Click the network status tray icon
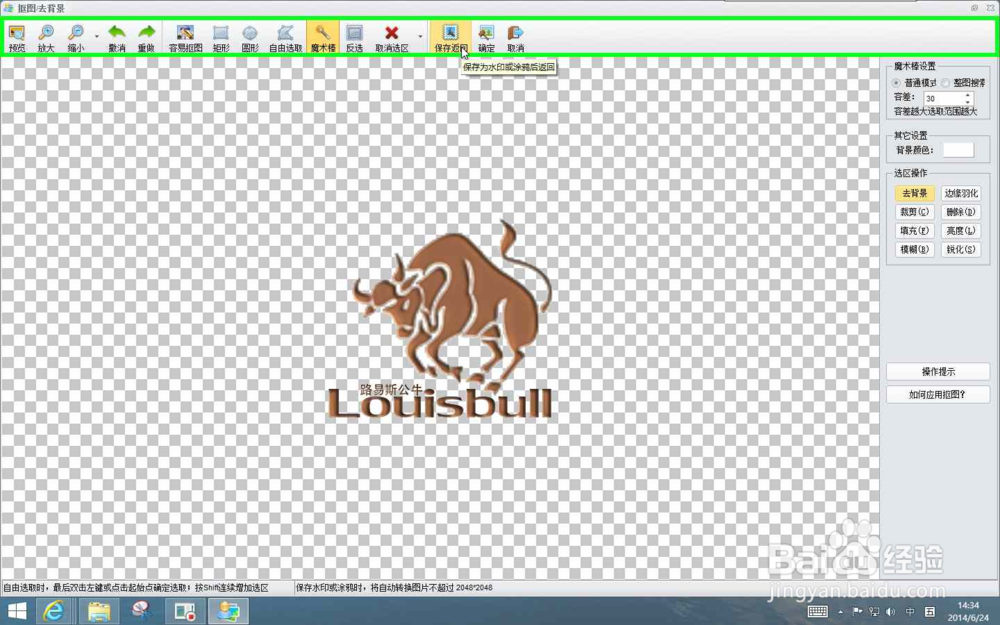1000x625 pixels. click(874, 612)
